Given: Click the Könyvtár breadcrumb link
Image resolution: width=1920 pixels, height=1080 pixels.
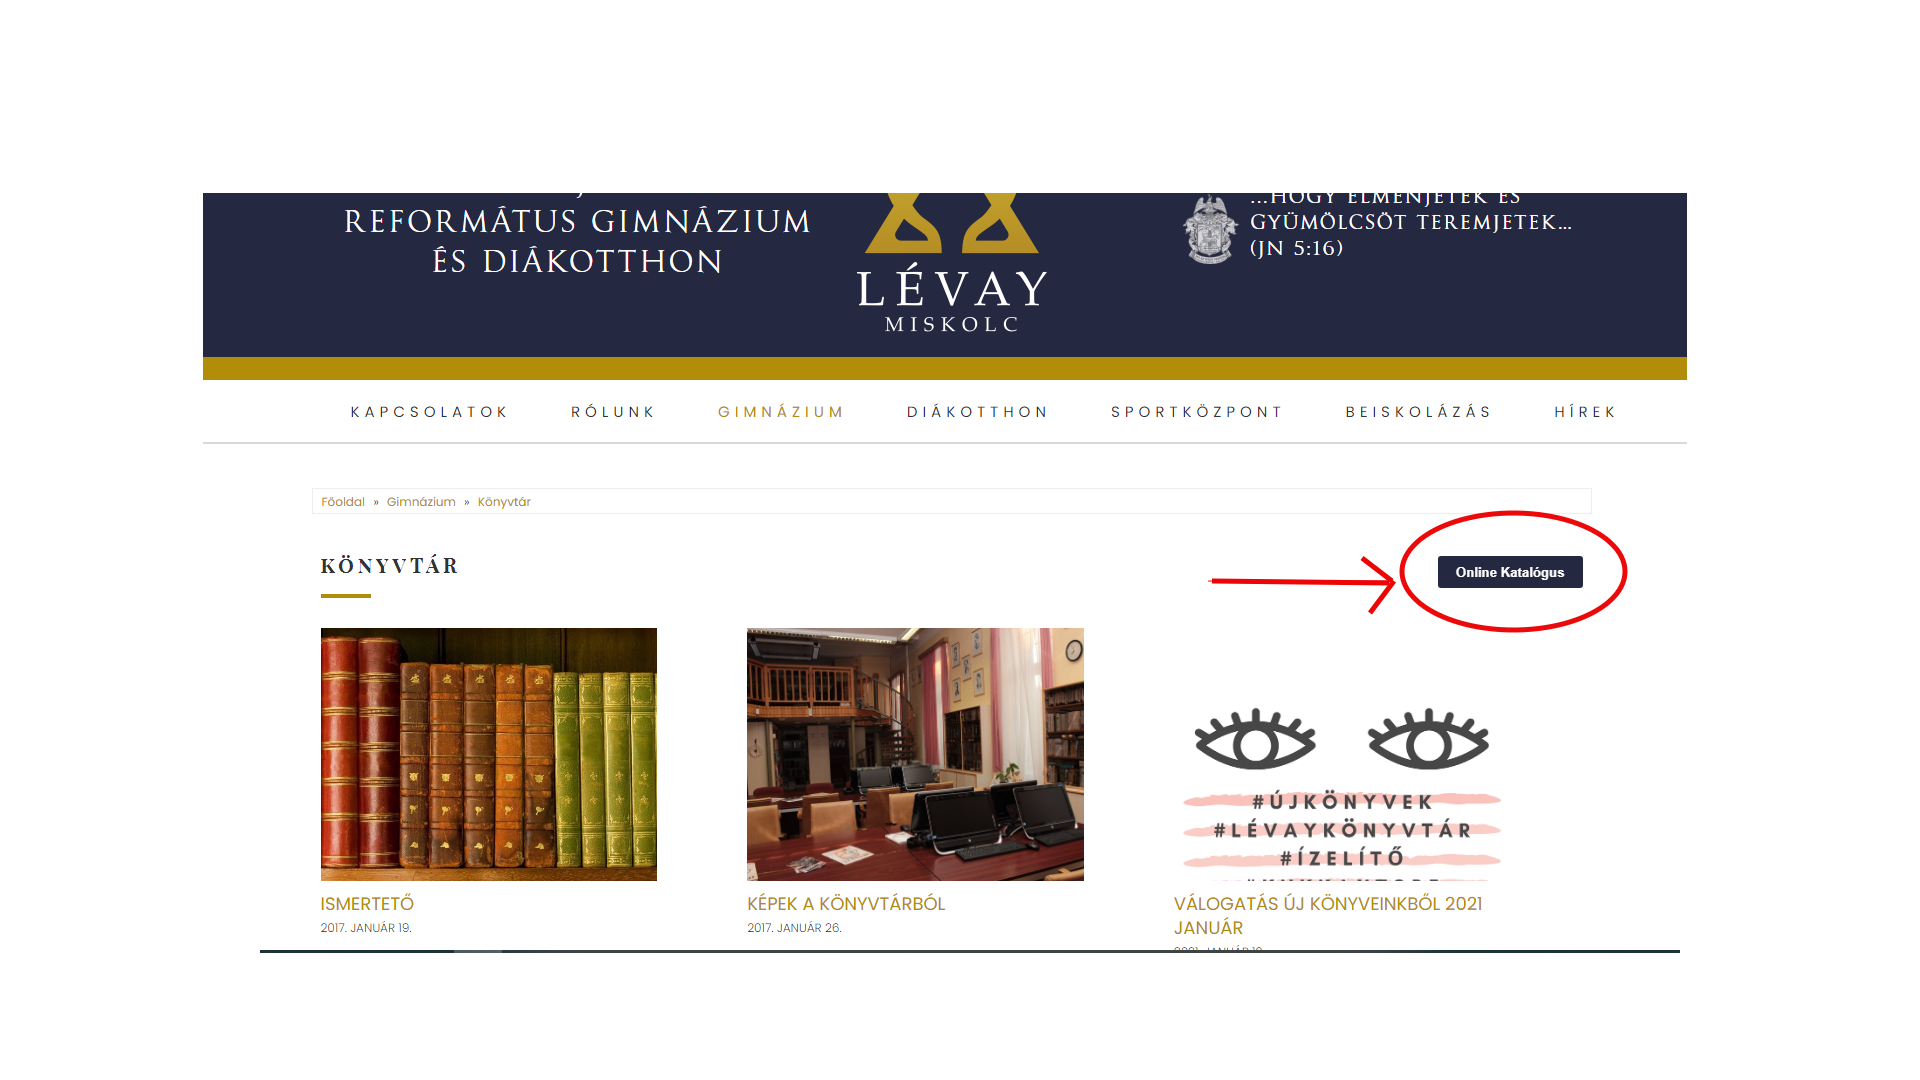Looking at the screenshot, I should [504, 502].
